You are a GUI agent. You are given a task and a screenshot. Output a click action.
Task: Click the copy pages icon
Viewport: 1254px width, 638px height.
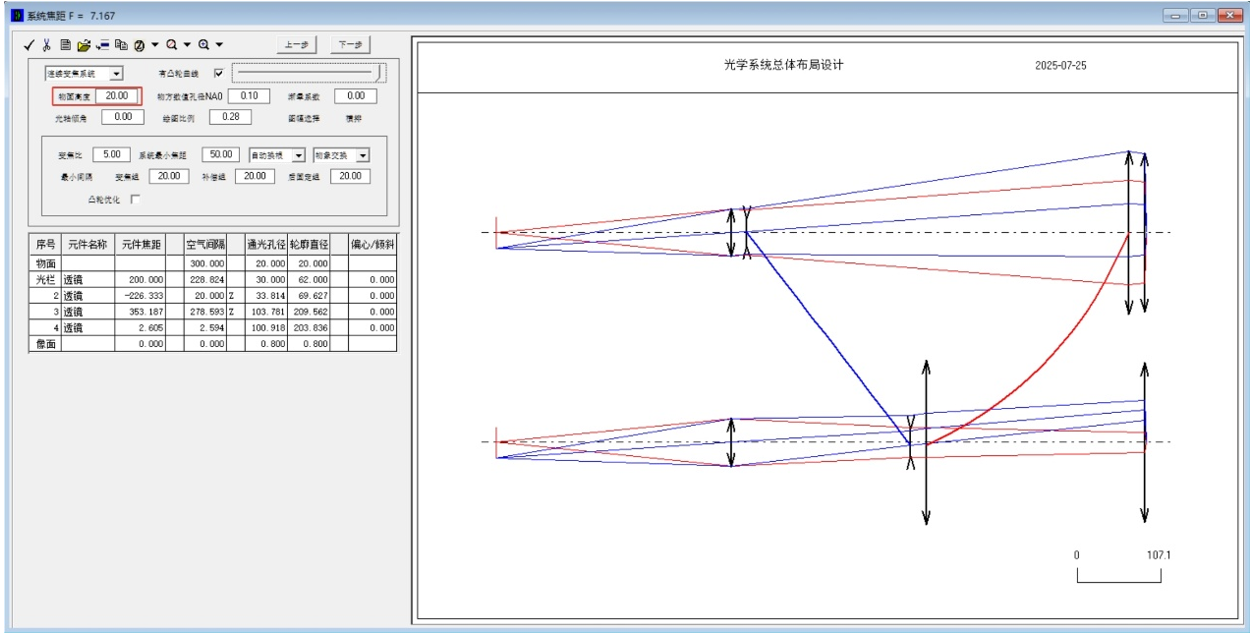[121, 45]
